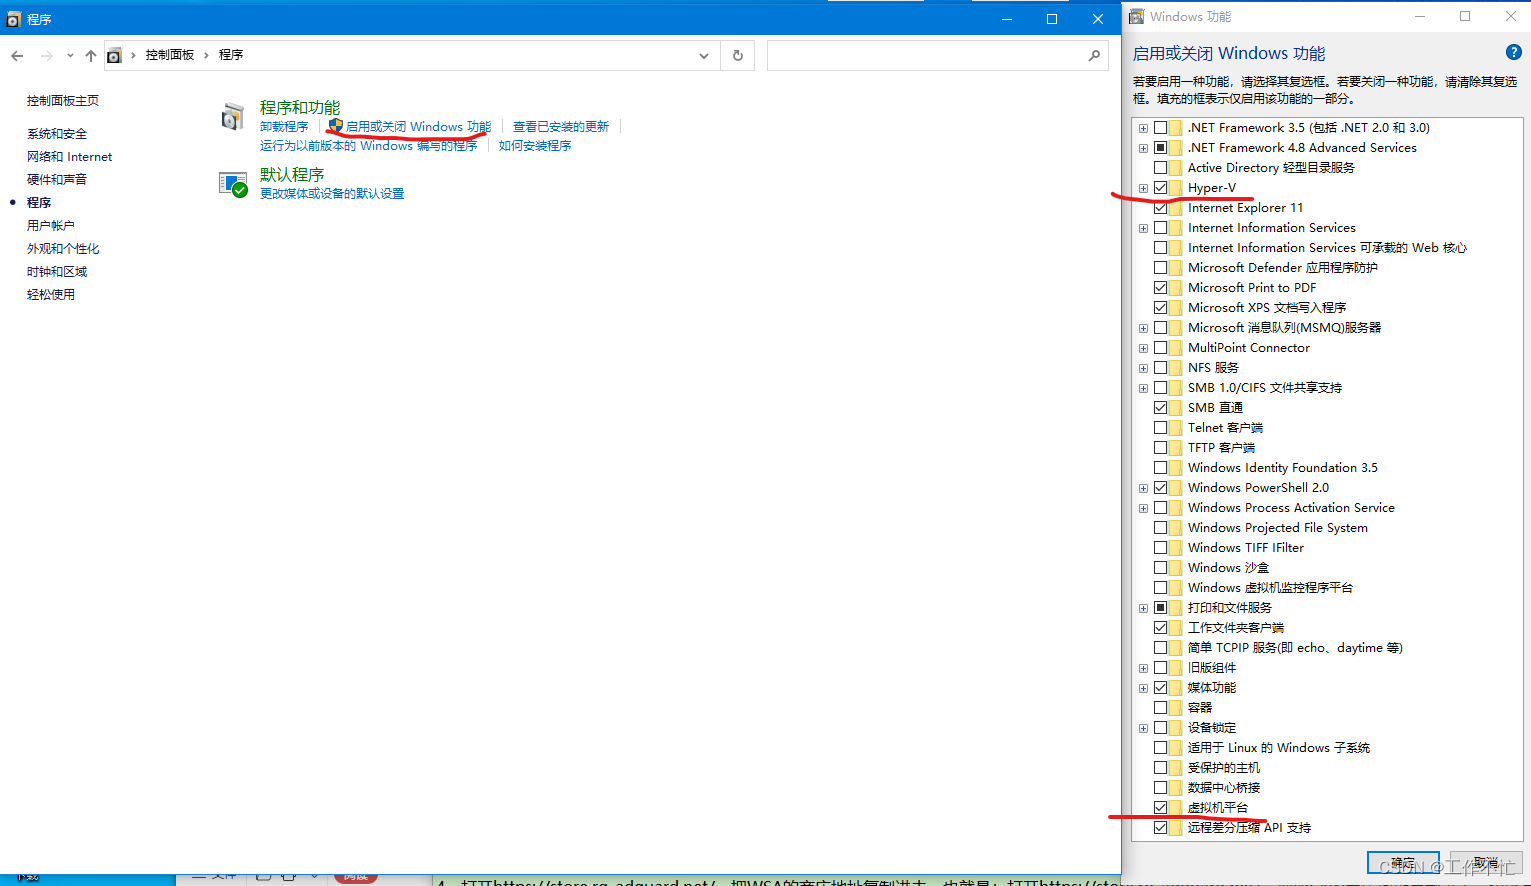
Task: Open recent locations dropdown arrow
Action: [70, 56]
